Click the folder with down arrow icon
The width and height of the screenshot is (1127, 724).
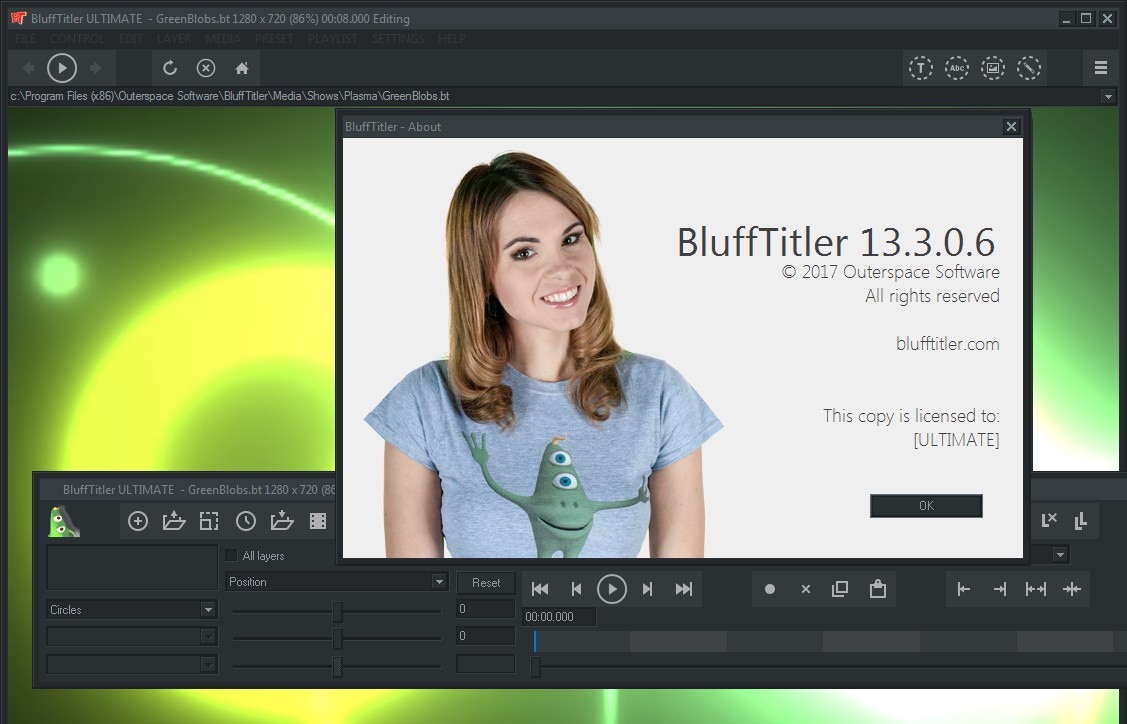click(282, 521)
